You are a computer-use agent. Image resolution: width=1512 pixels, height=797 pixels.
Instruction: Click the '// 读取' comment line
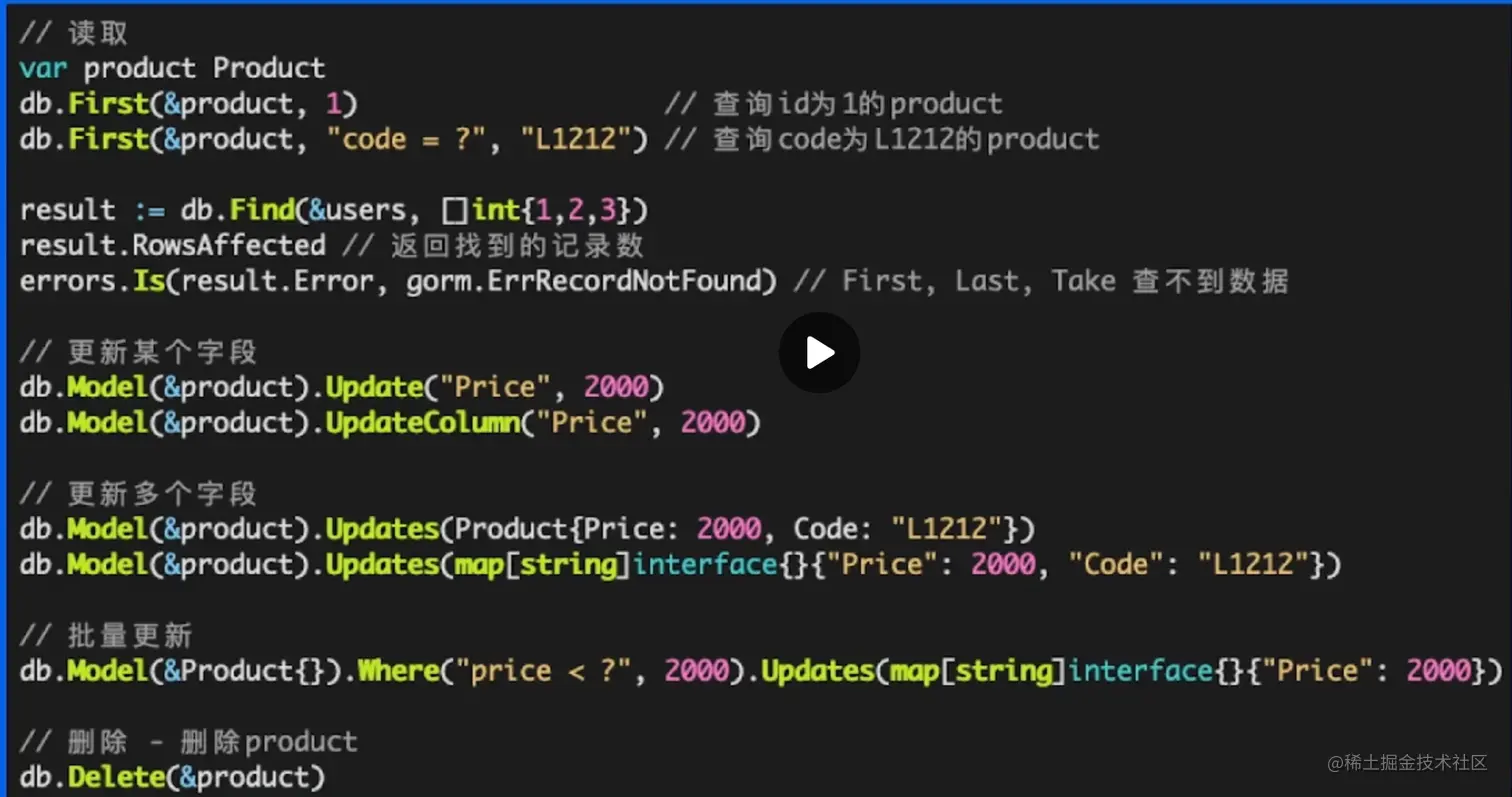(x=74, y=33)
